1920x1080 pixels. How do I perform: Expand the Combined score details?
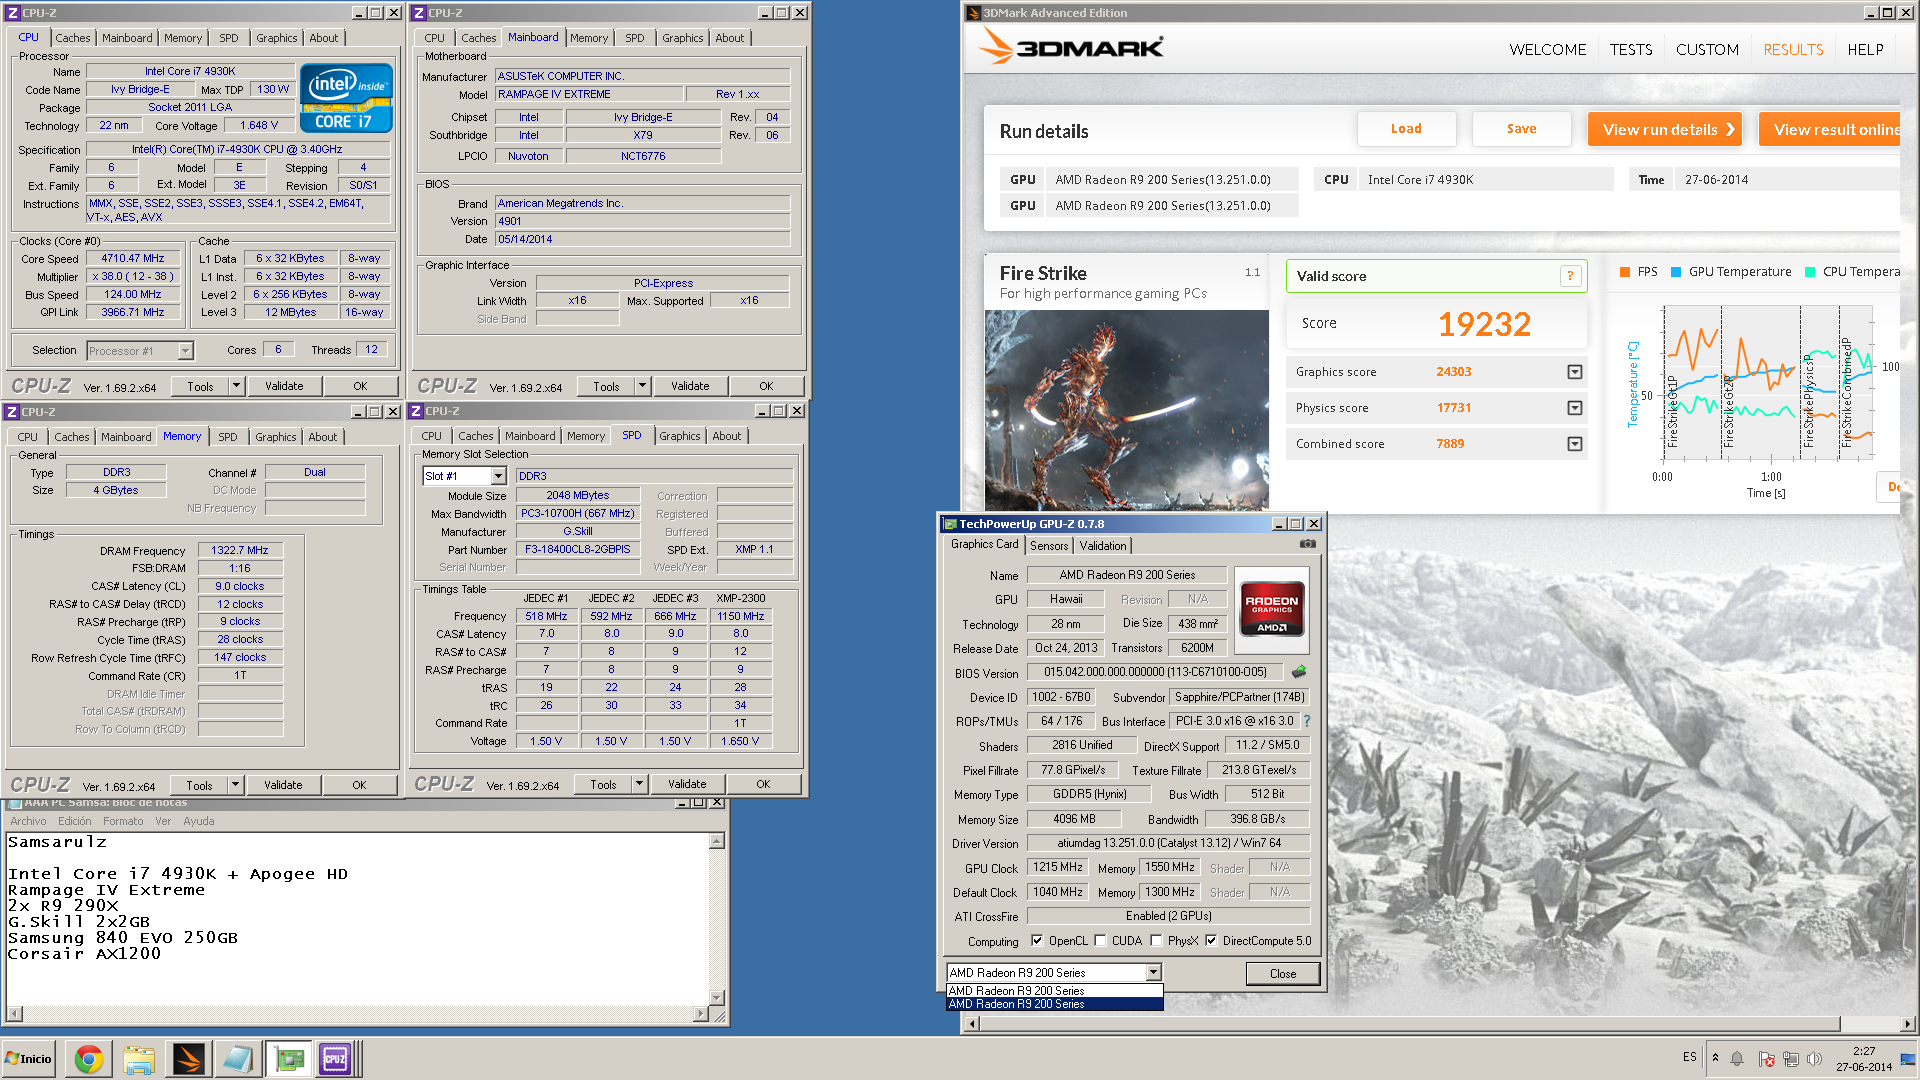(1575, 444)
